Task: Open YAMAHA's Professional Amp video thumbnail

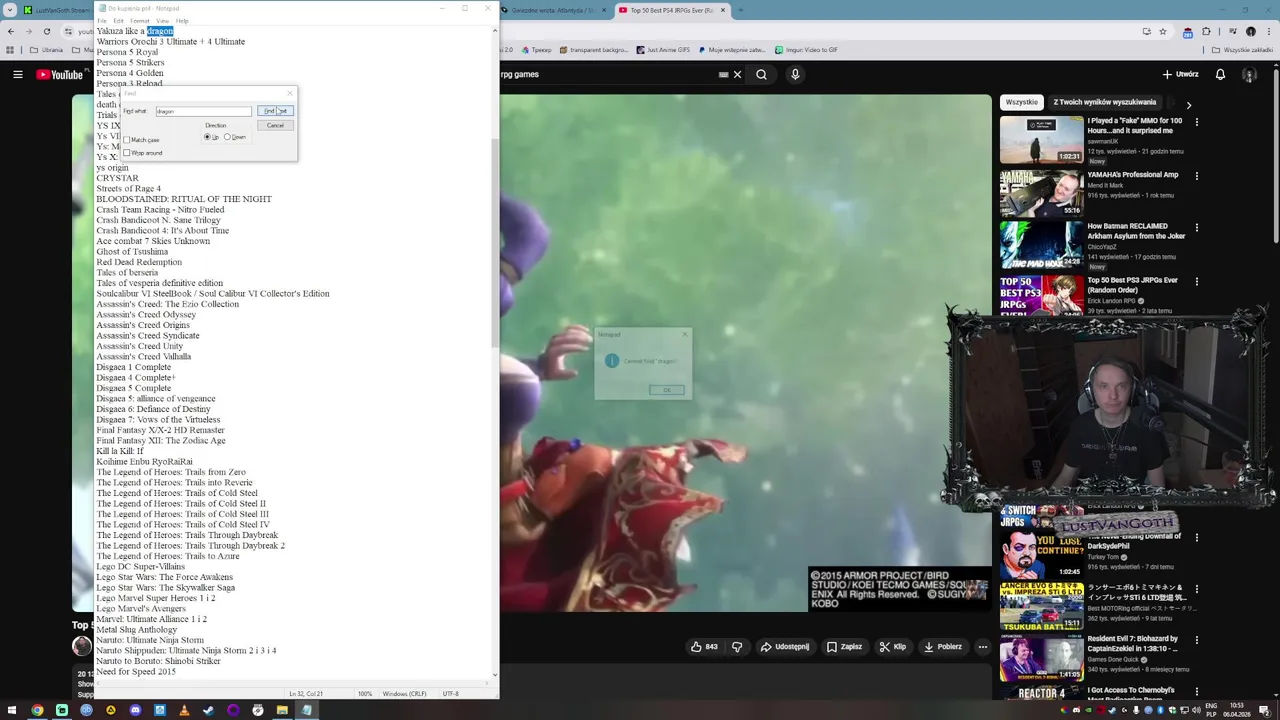Action: tap(1041, 192)
